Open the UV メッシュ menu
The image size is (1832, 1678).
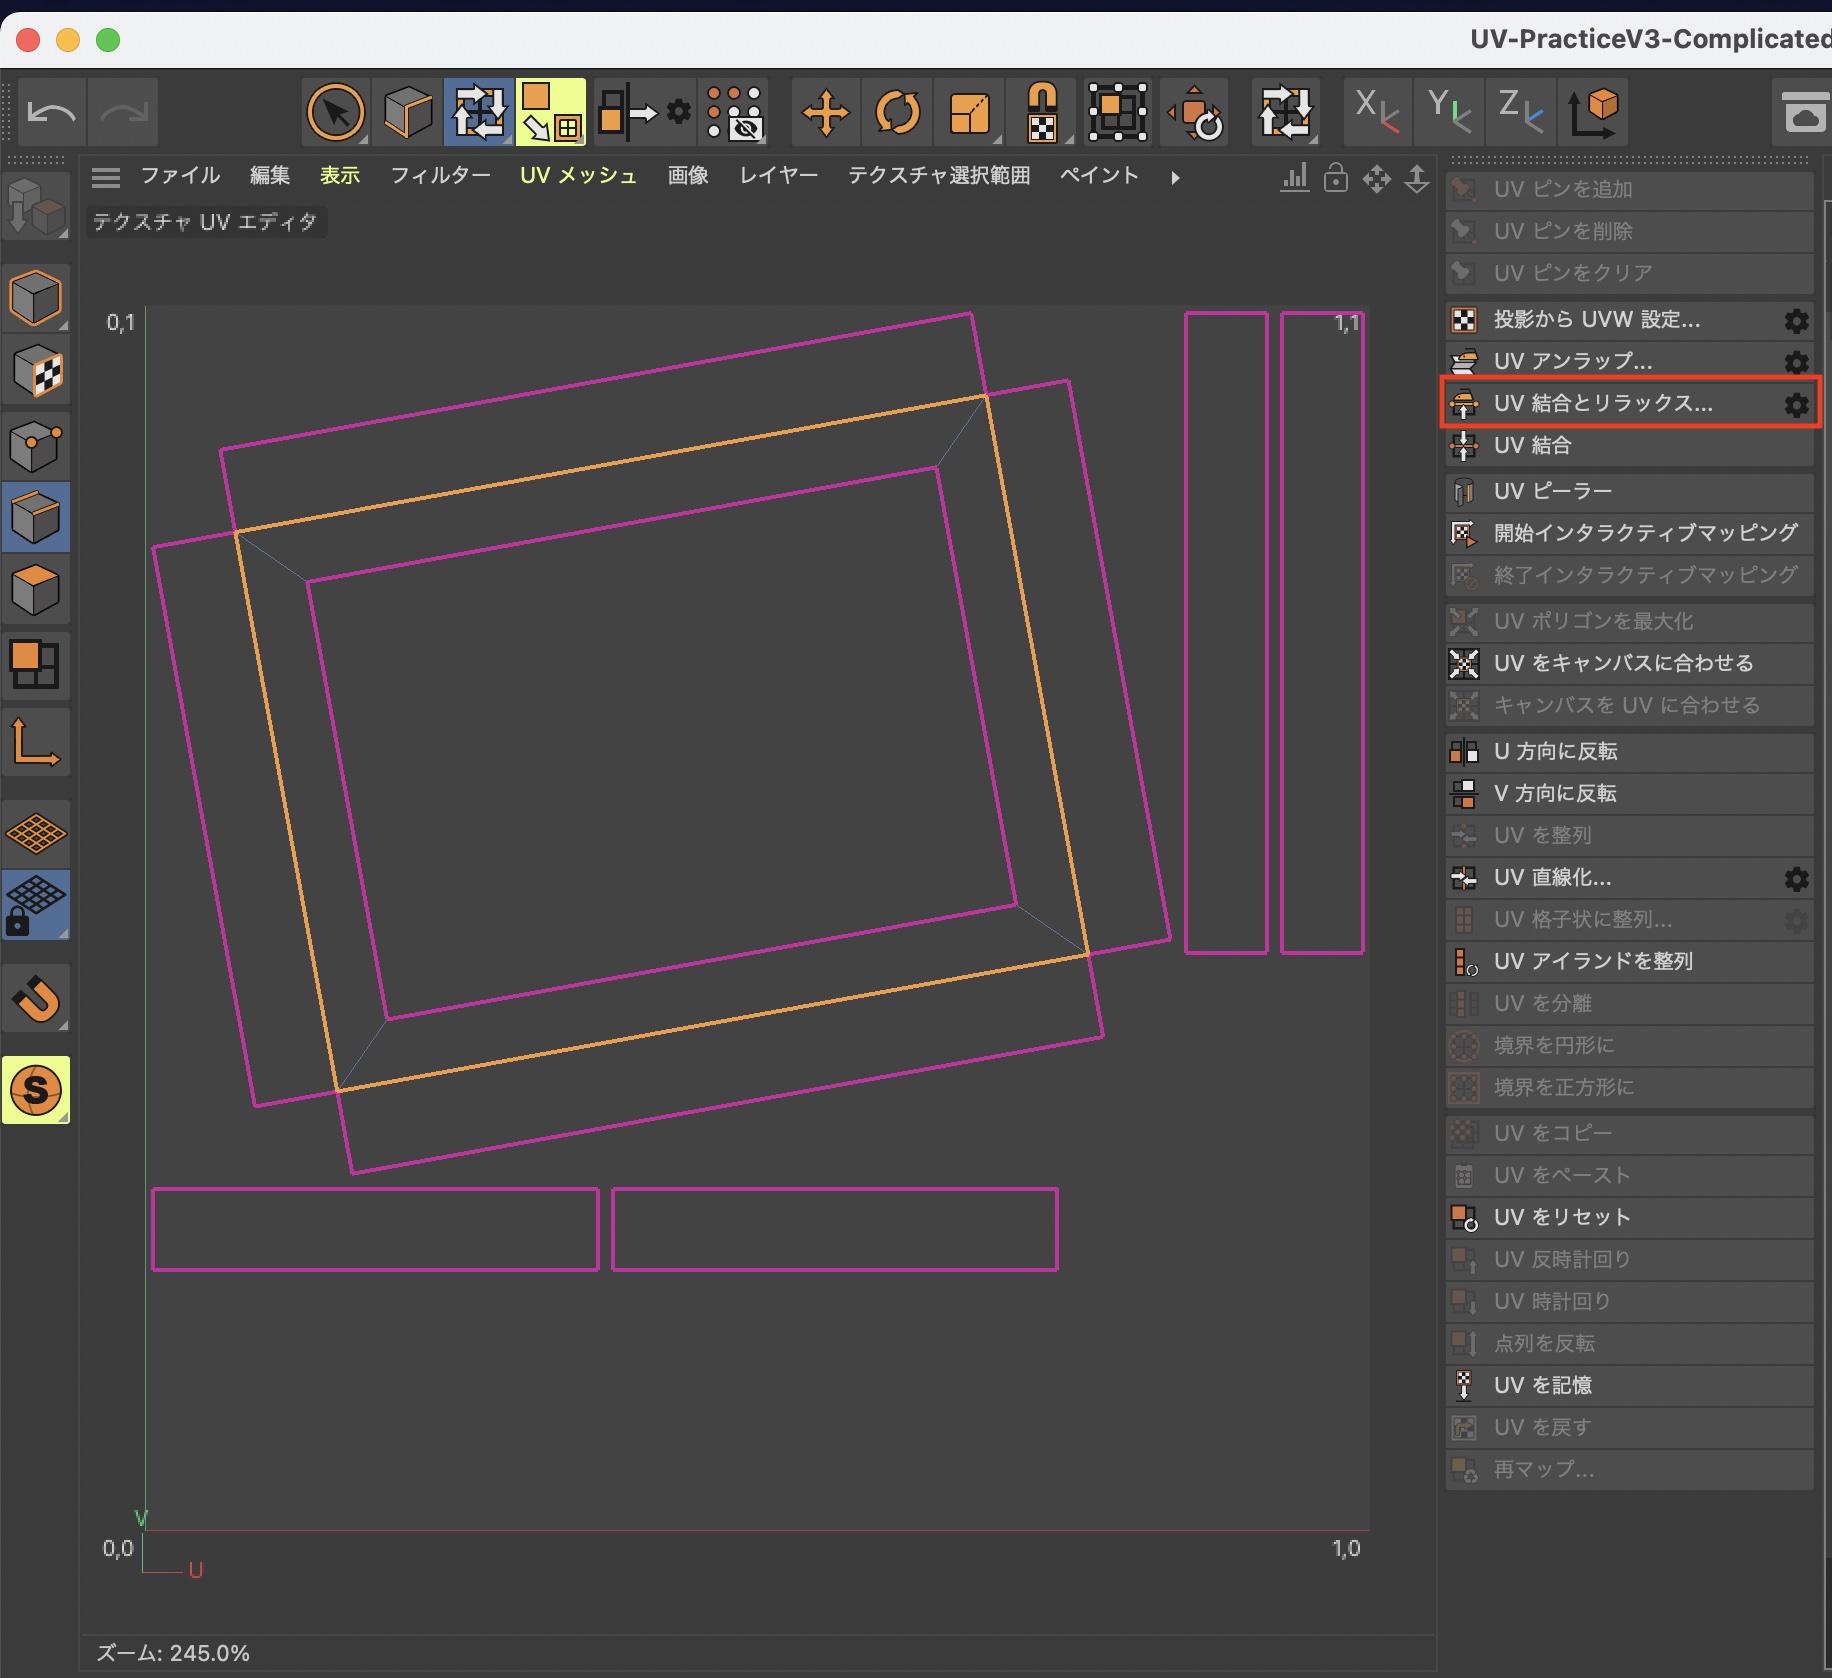(x=578, y=176)
